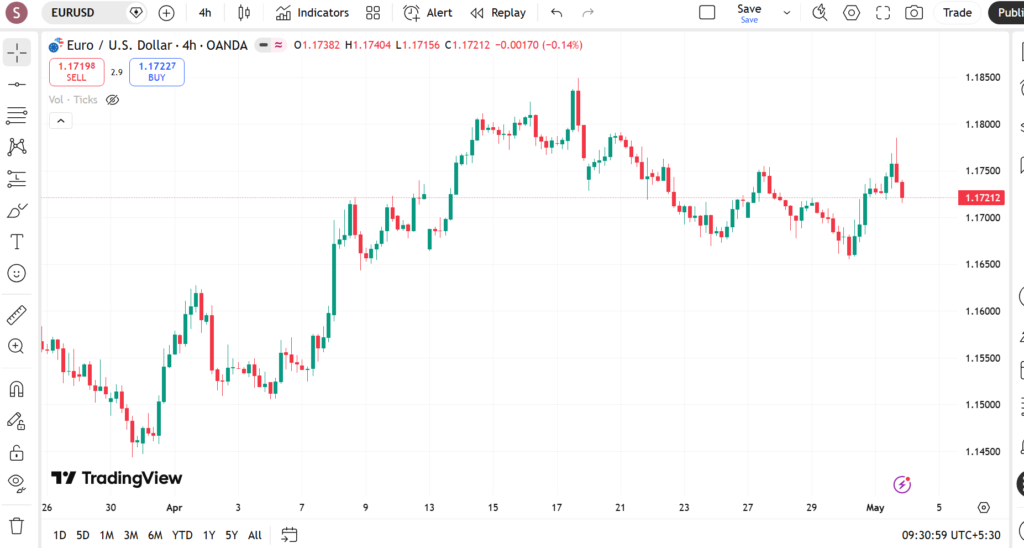This screenshot has width=1024, height=548.
Task: Take a chart snapshot with camera icon
Action: [914, 12]
